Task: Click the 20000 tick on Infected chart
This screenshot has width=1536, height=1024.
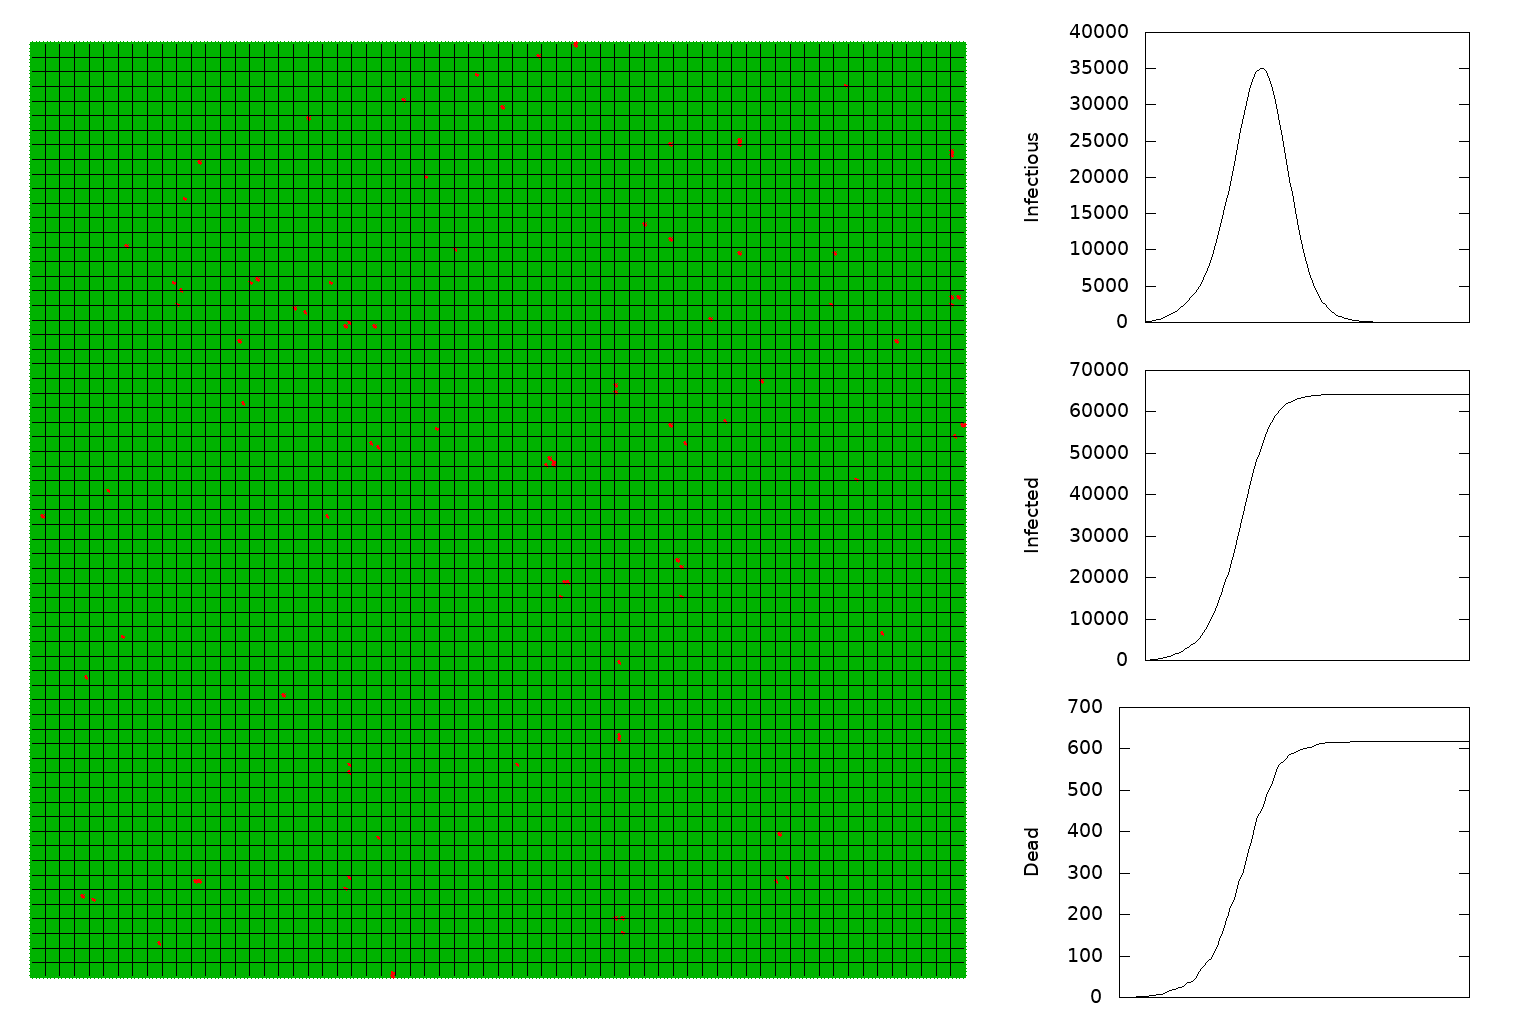Action: [x=1098, y=577]
